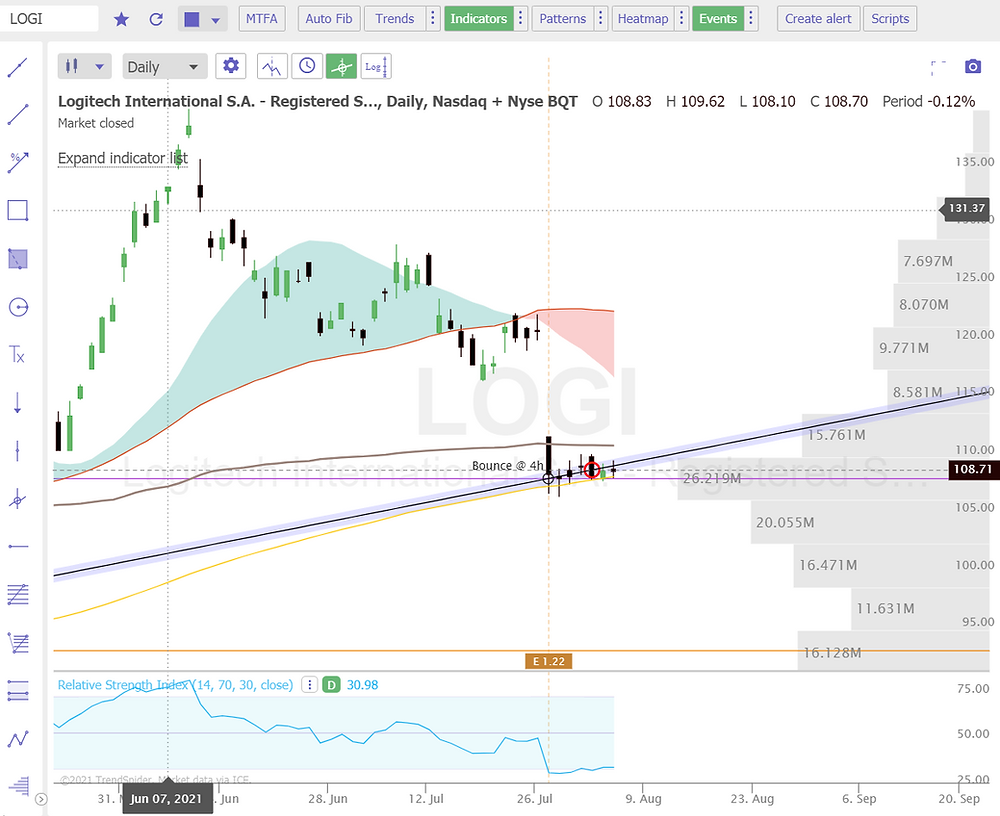
Task: Open chart settings gear icon
Action: click(231, 66)
